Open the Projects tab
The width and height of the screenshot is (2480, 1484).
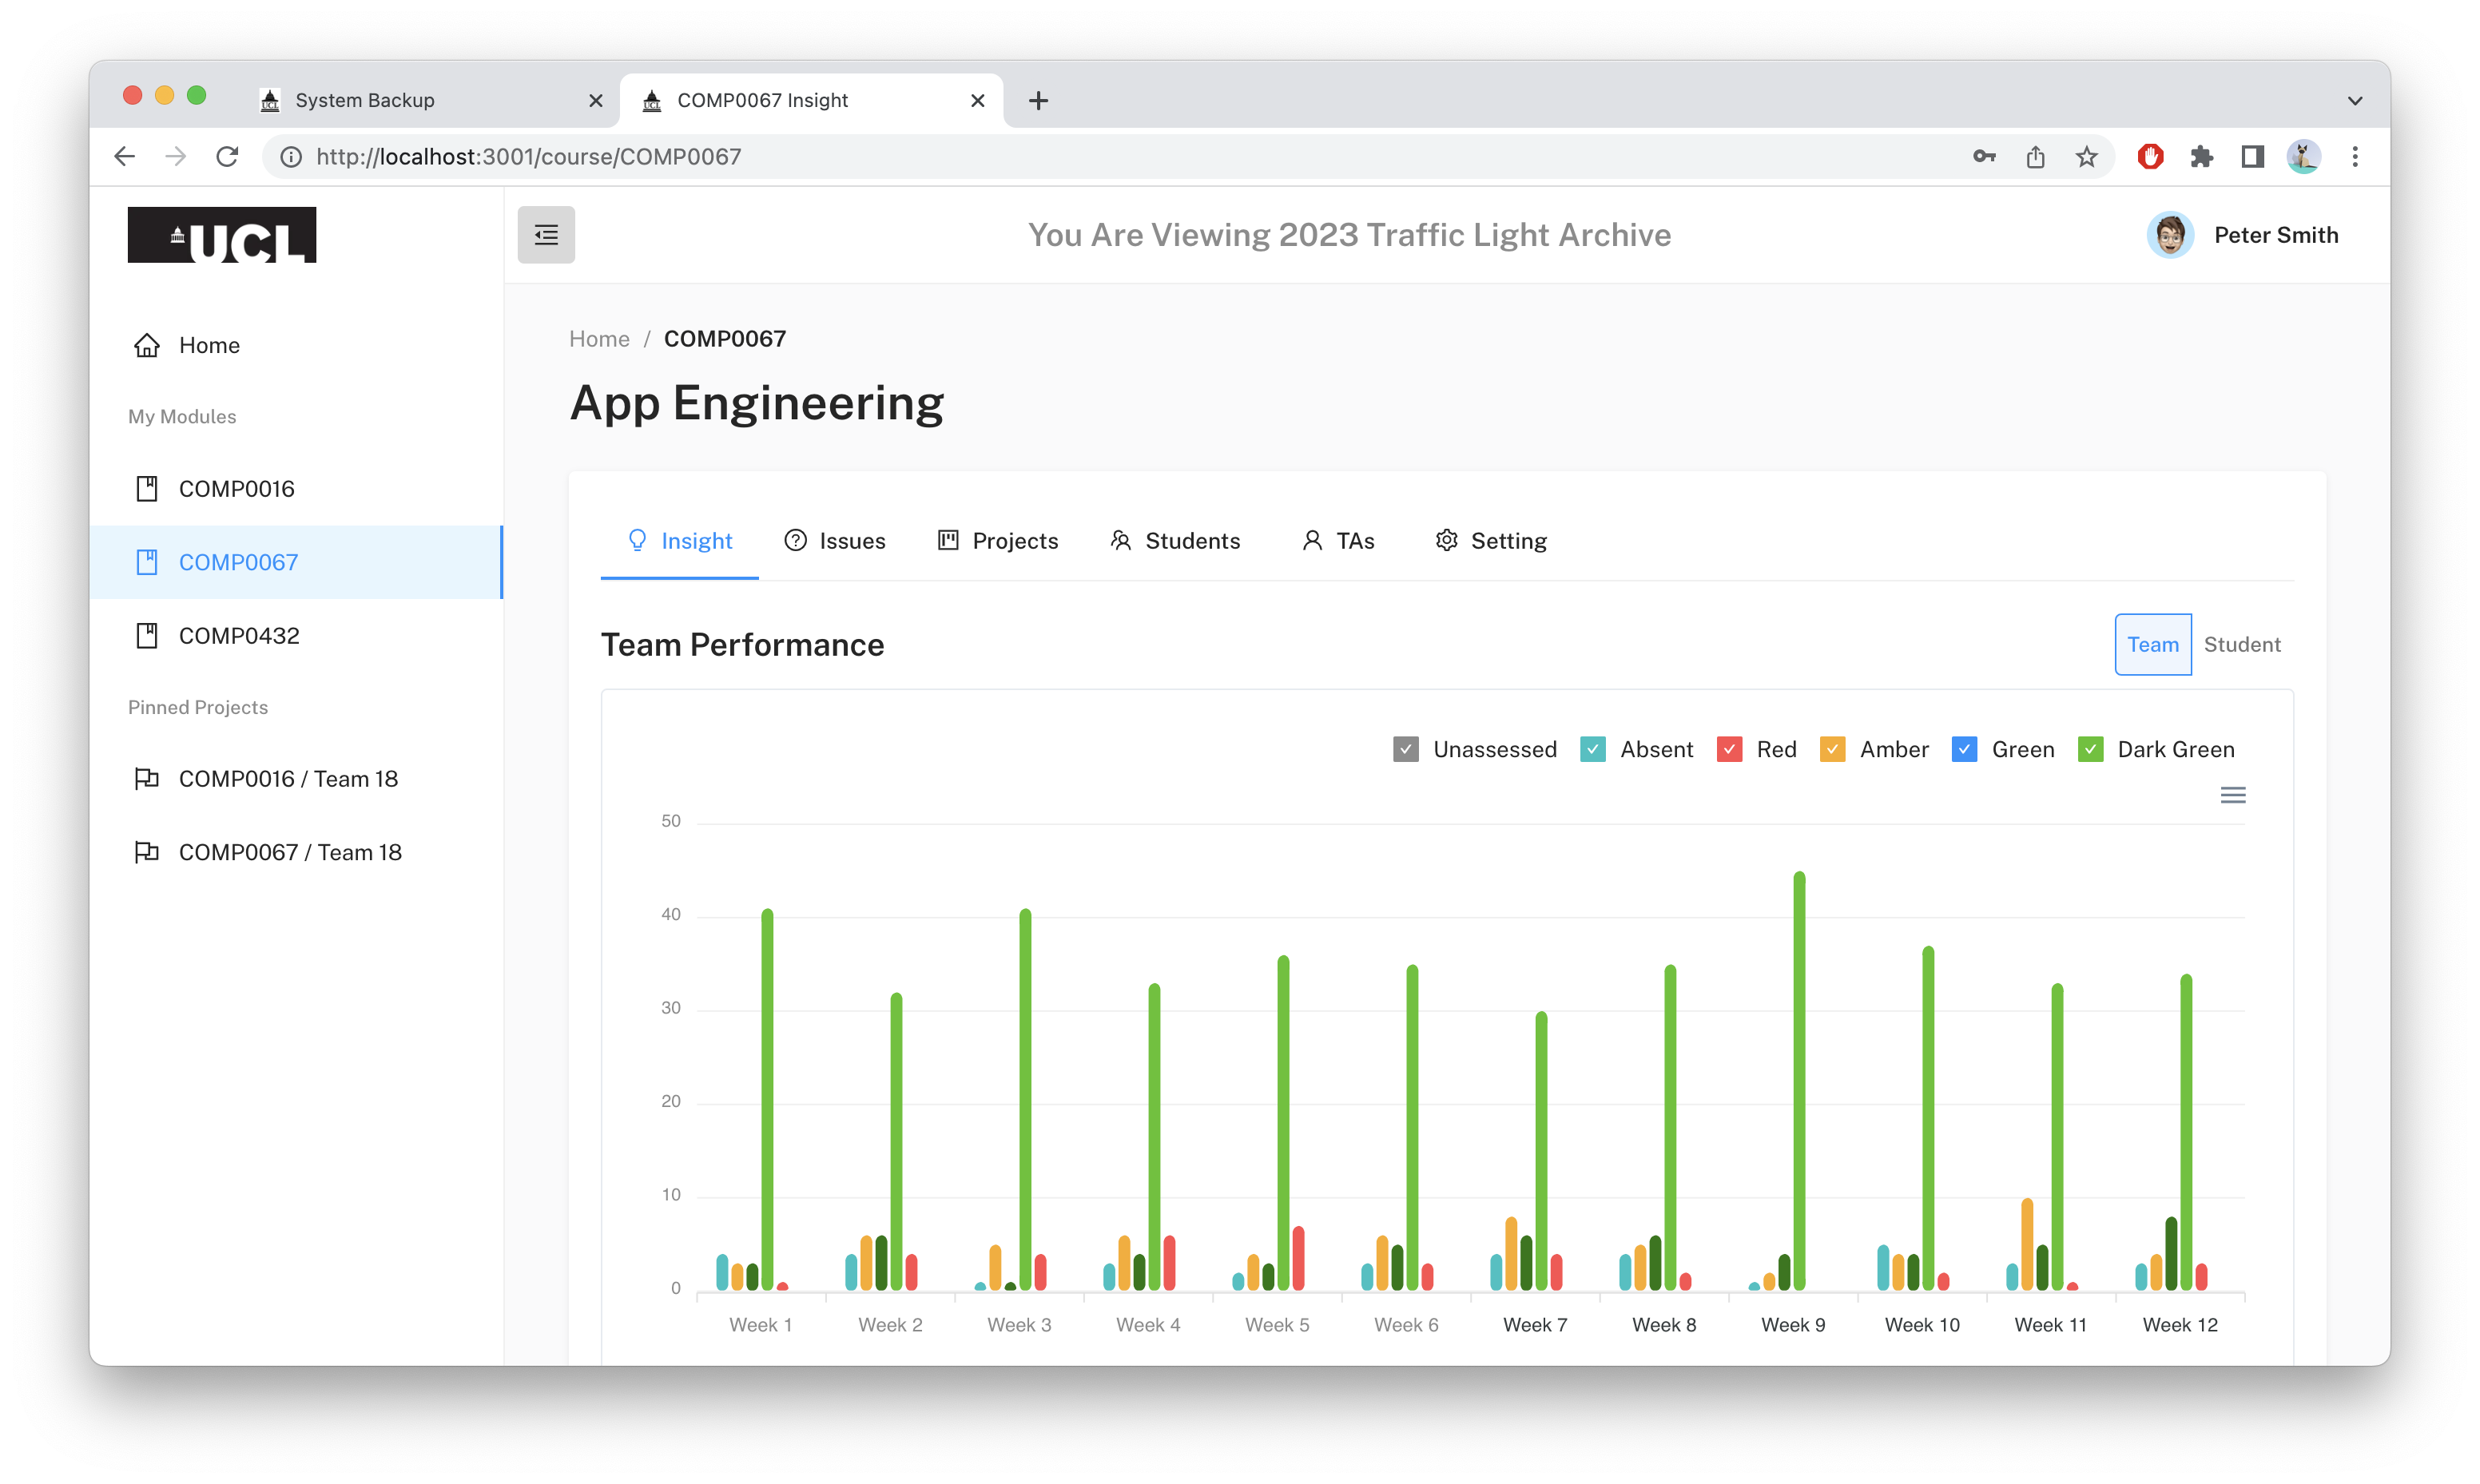[998, 541]
